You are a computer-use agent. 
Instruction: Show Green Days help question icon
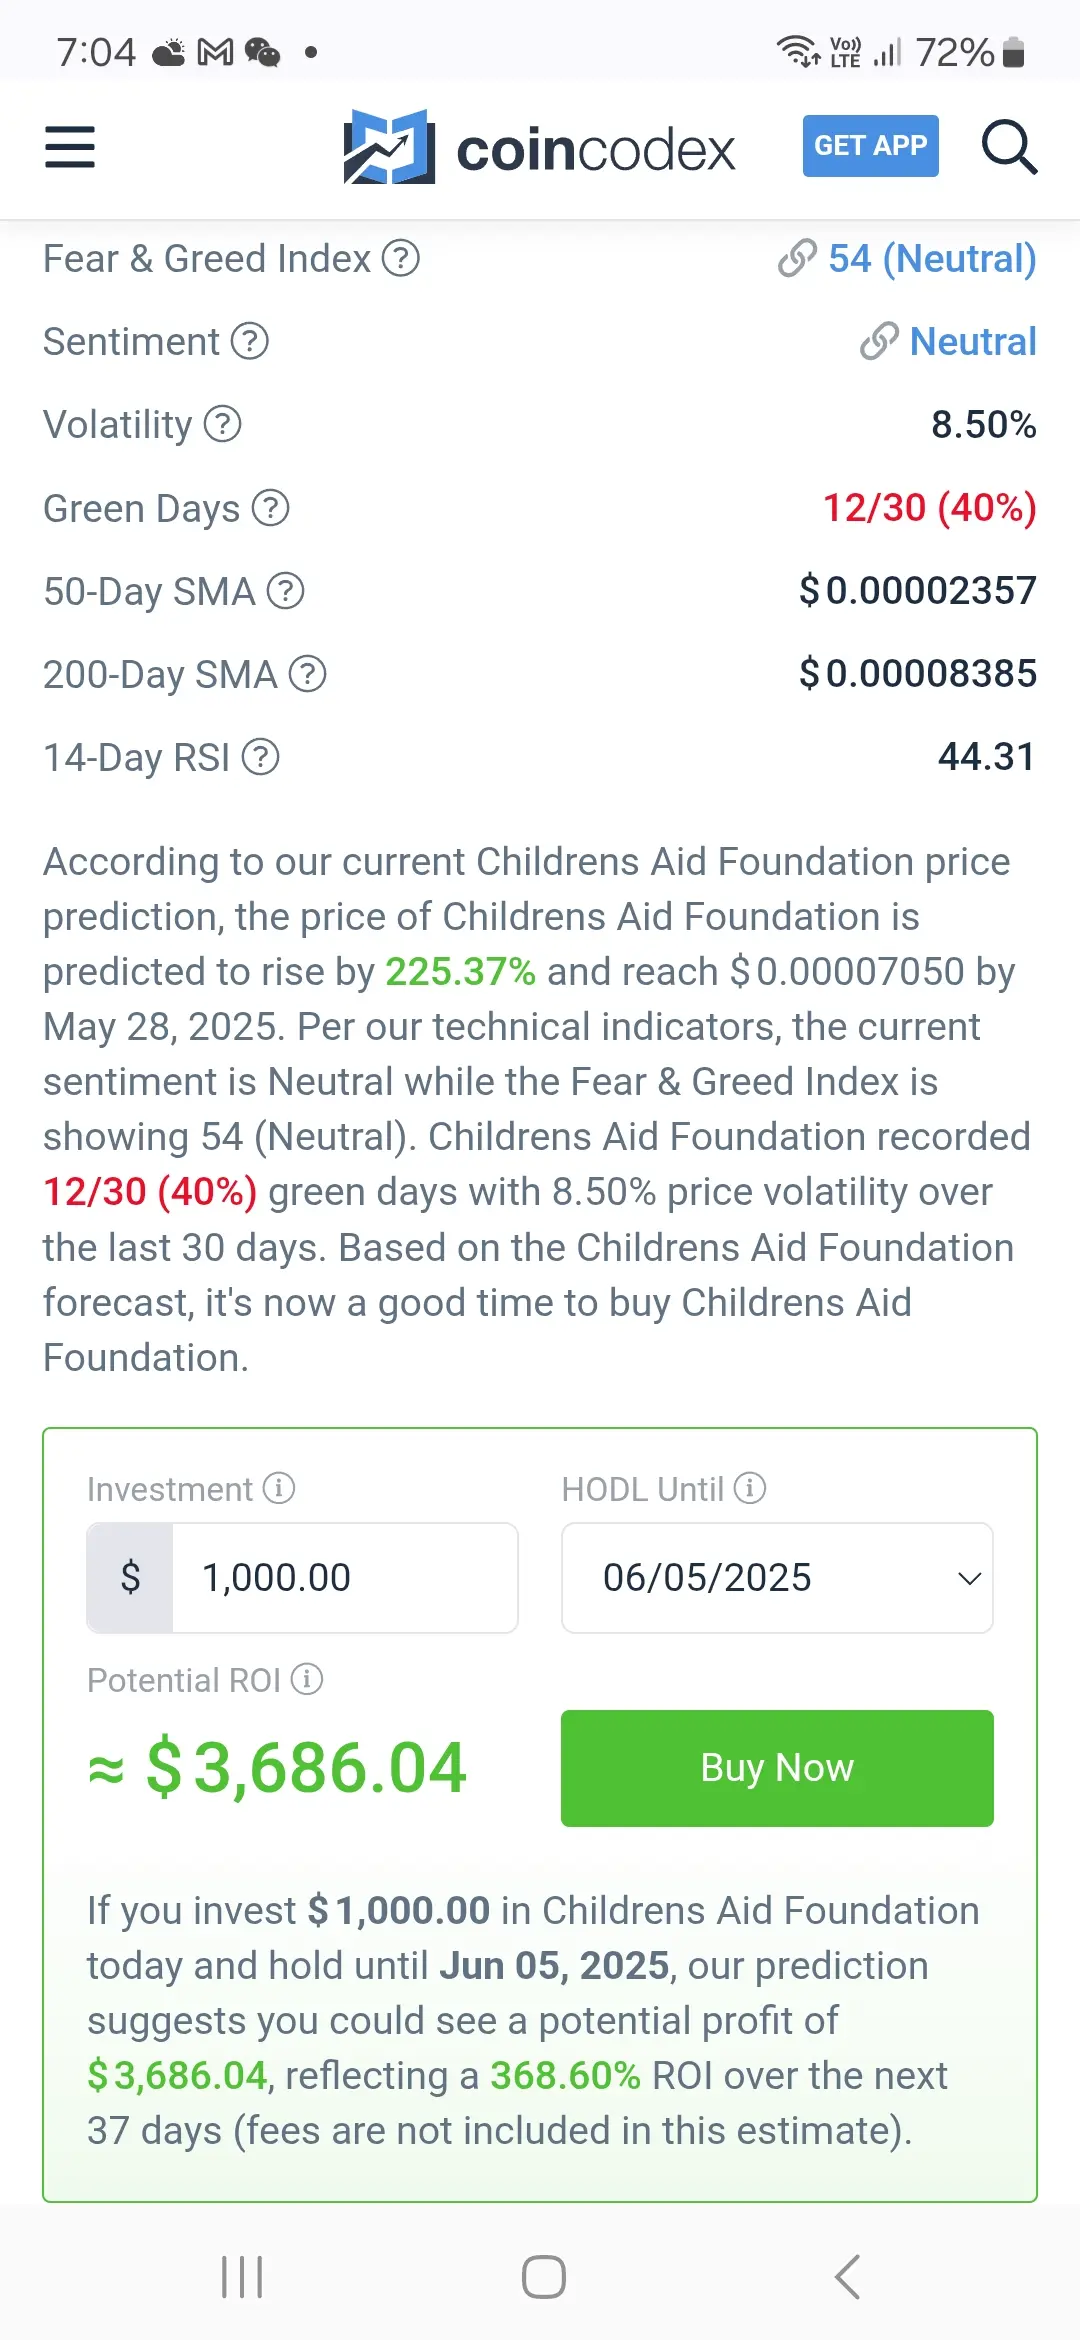pos(271,508)
